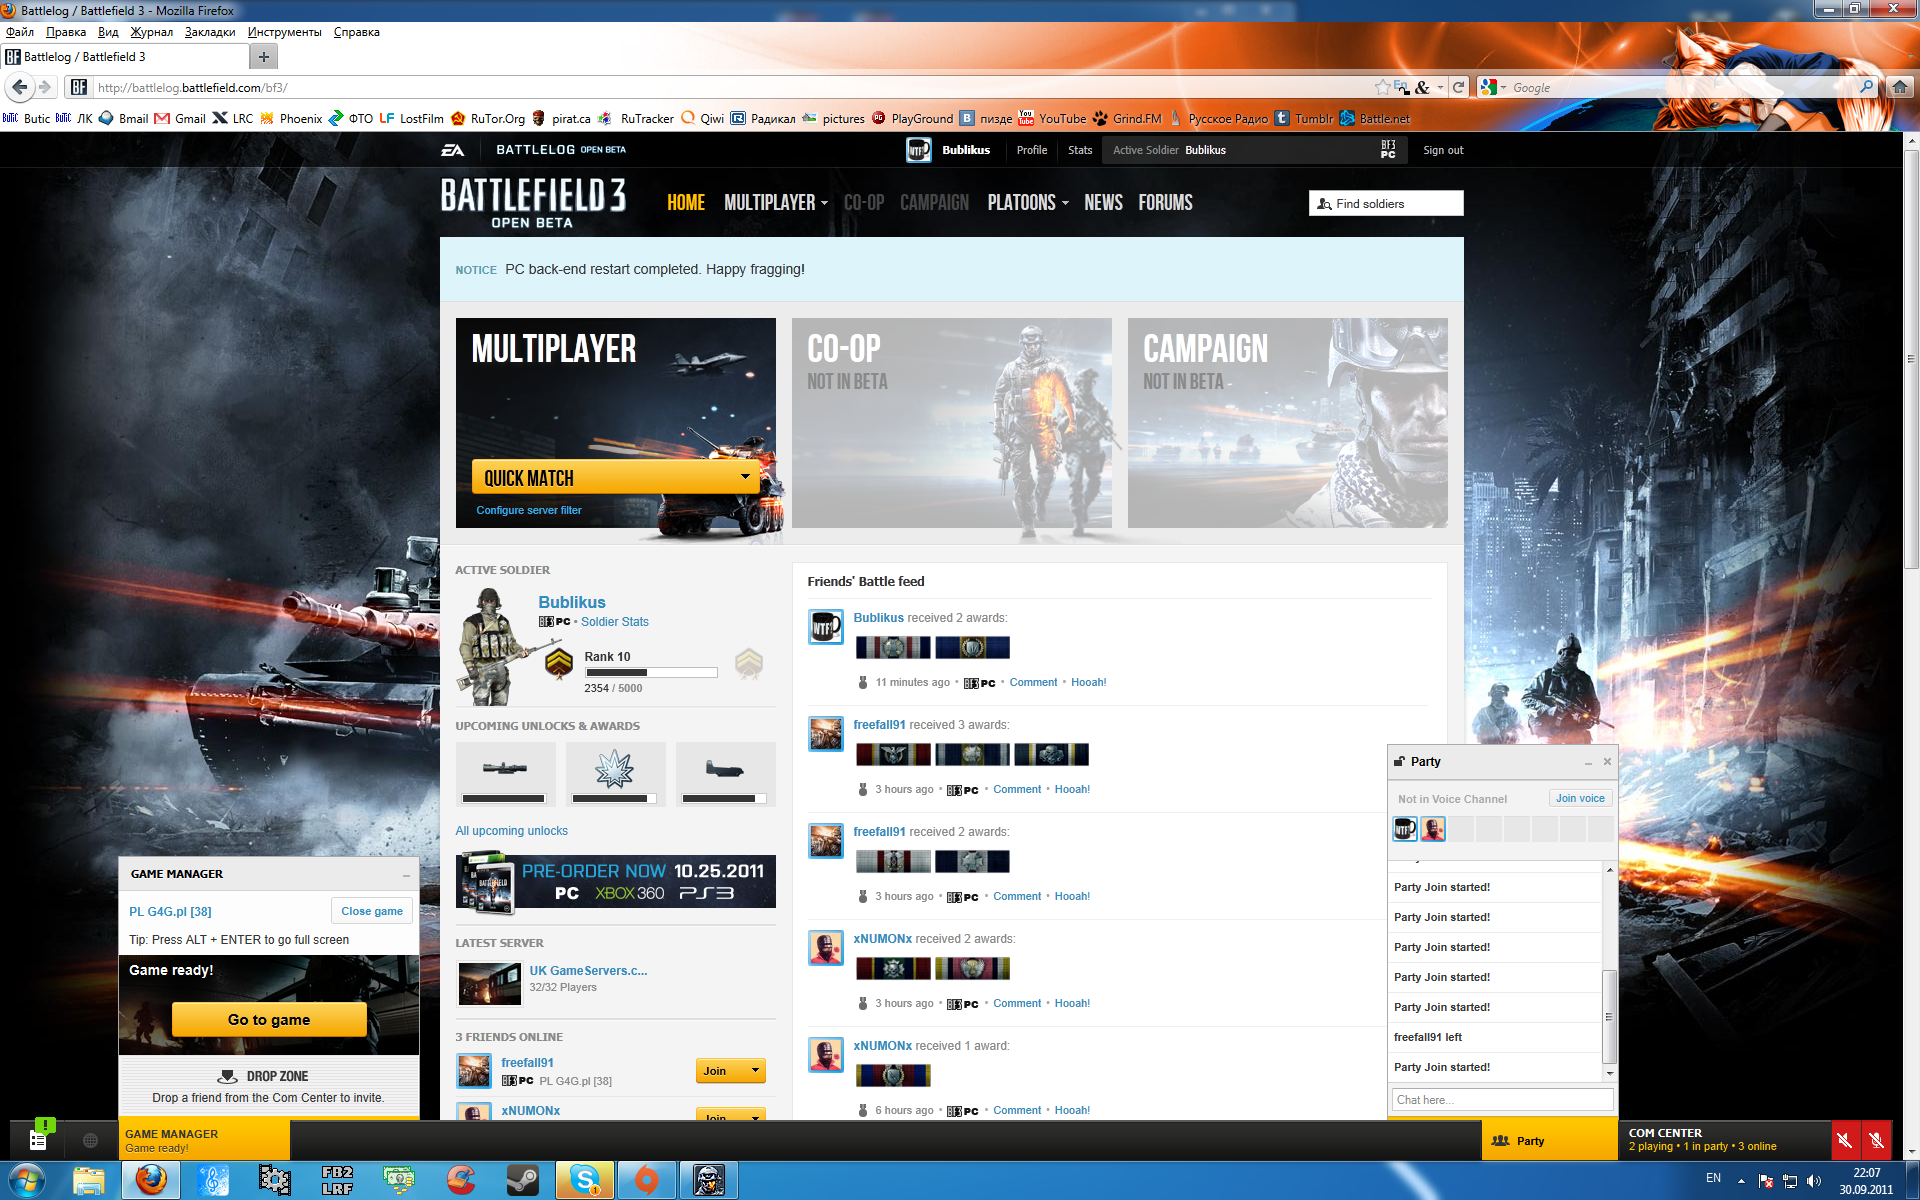This screenshot has width=1920, height=1200.
Task: Click the Party chat scrollbar
Action: click(1609, 1015)
